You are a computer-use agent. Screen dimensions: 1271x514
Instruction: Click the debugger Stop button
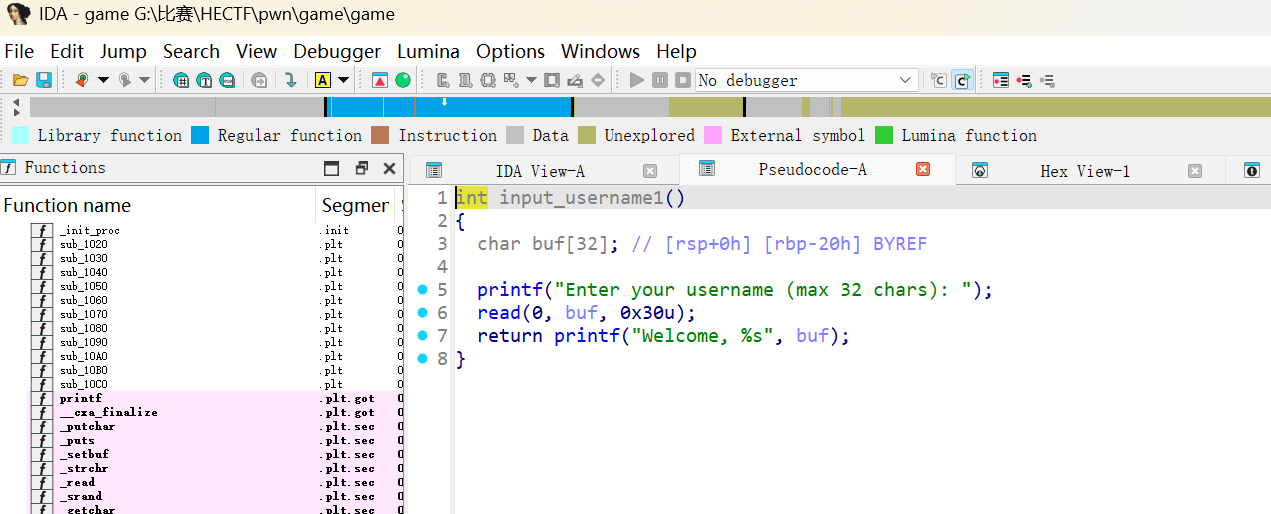point(683,80)
